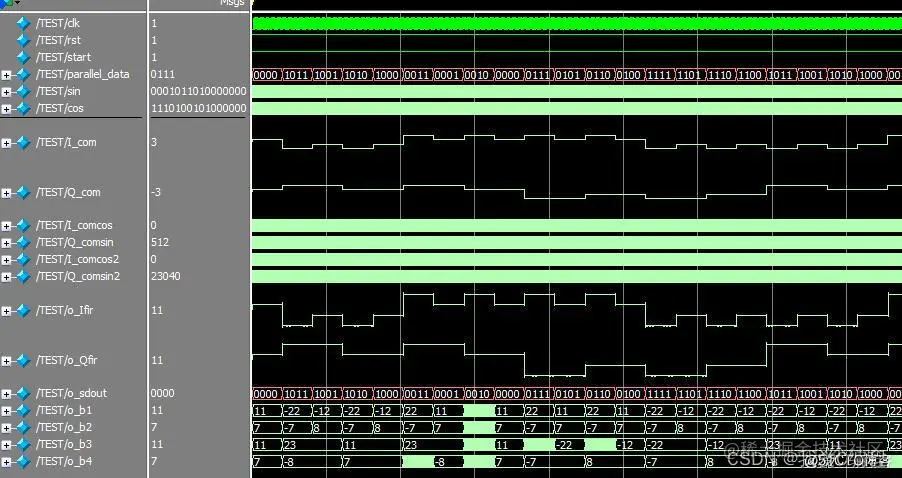This screenshot has width=902, height=478.
Task: Click the /TEST/rst signal diamond icon
Action: point(23,40)
